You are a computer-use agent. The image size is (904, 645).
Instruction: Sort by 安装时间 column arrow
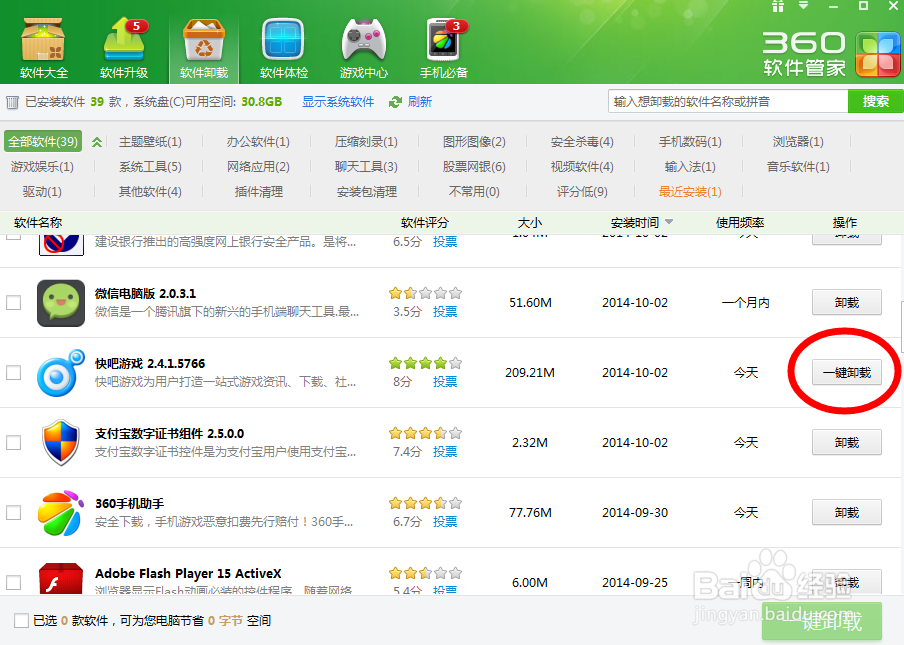pyautogui.click(x=669, y=222)
